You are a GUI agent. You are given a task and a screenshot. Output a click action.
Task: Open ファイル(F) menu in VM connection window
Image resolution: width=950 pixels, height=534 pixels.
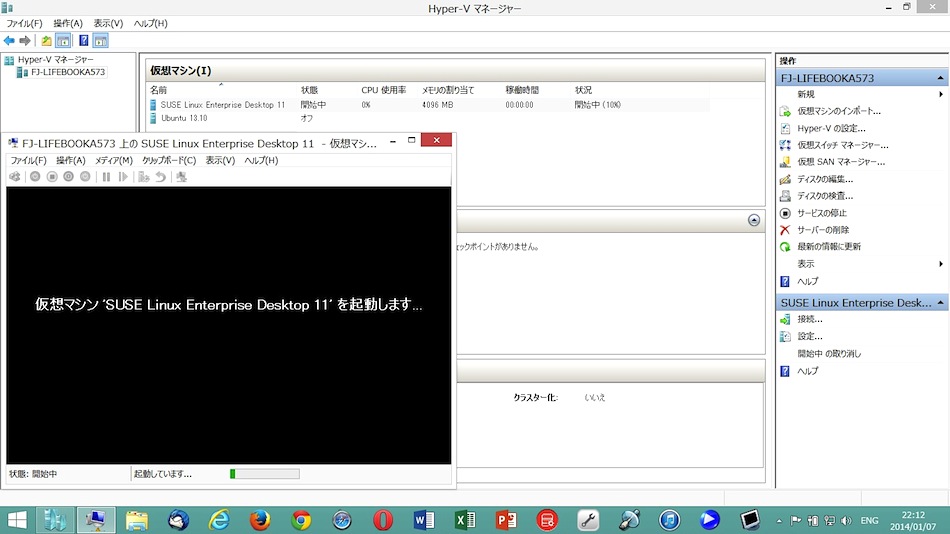coord(28,160)
